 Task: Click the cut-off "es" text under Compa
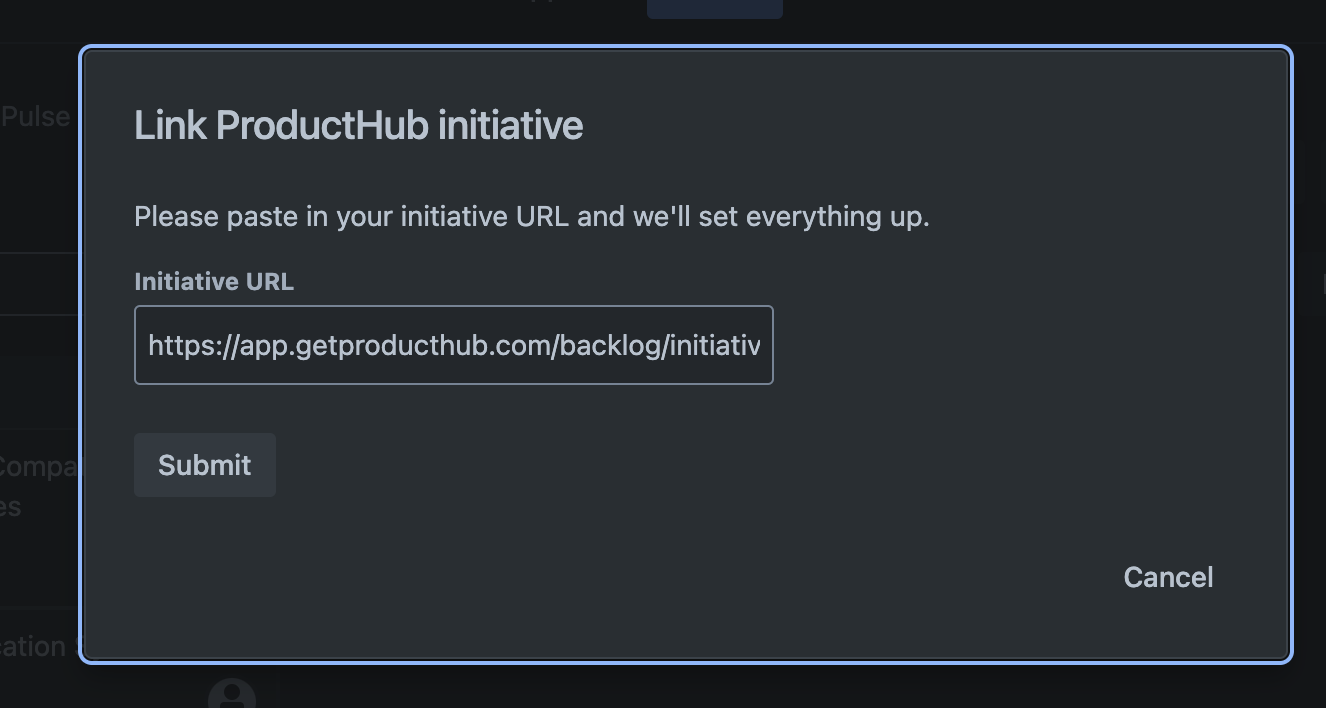pos(12,507)
